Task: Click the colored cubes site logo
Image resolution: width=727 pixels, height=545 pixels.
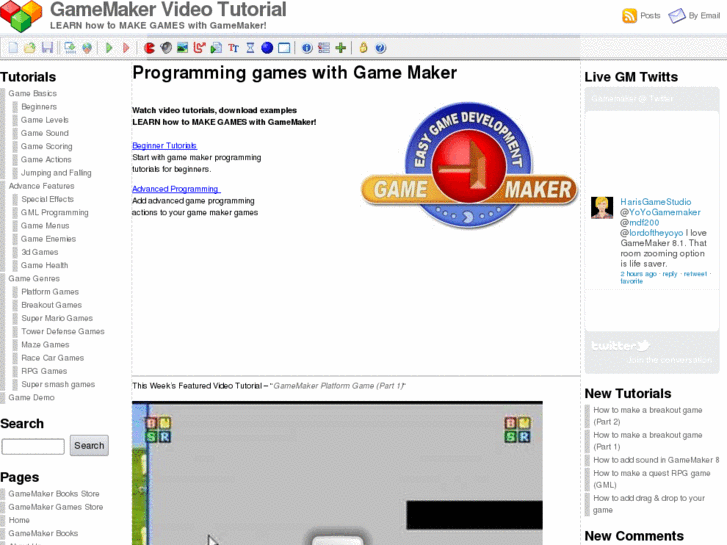Action: [21, 16]
